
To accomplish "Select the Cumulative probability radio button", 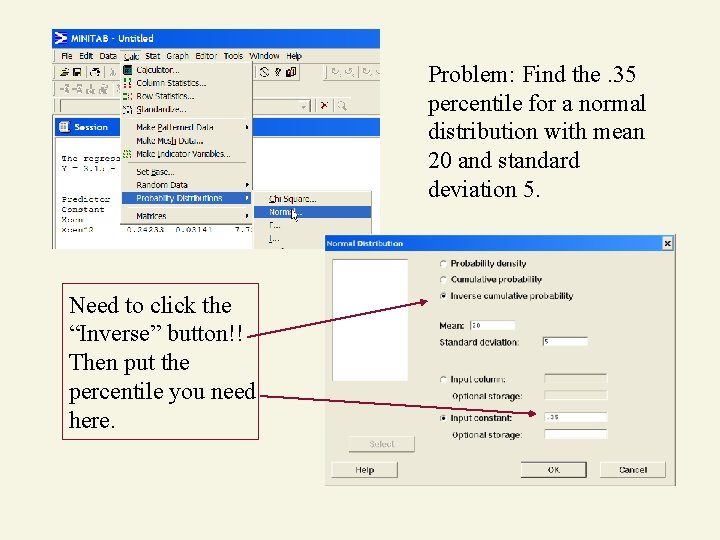I will click(x=443, y=280).
